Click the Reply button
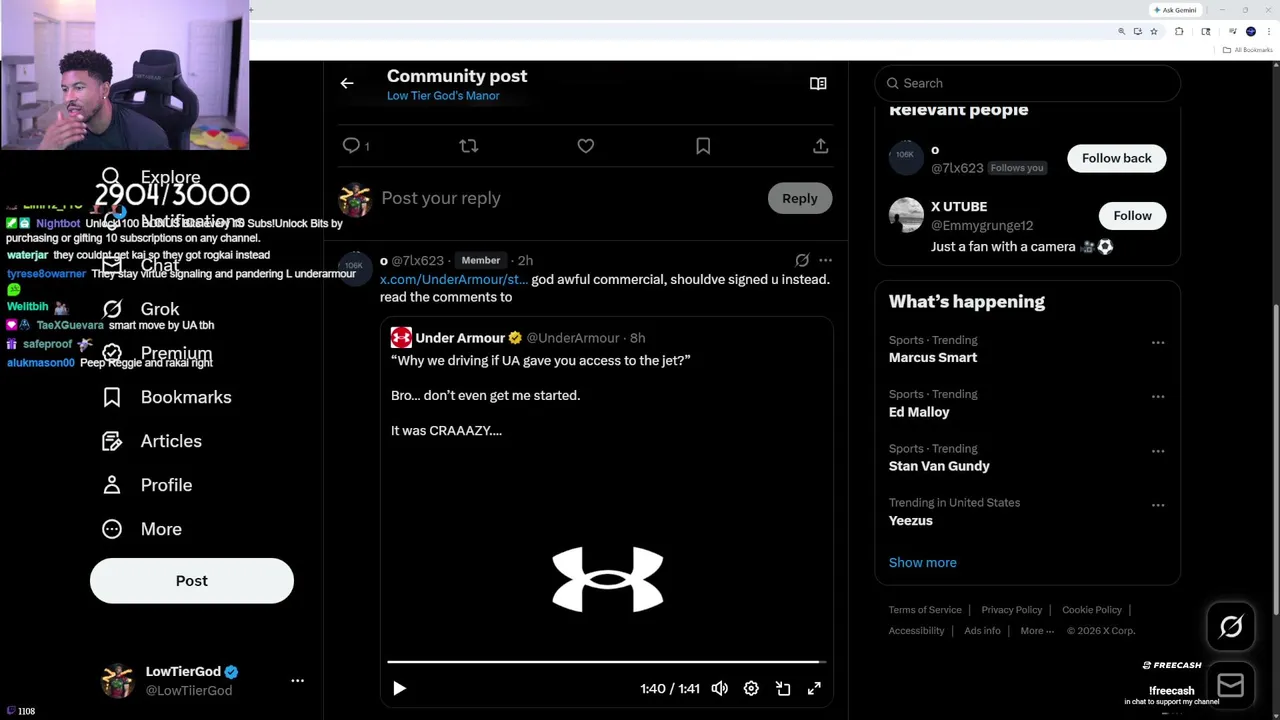This screenshot has height=720, width=1280. coord(800,198)
